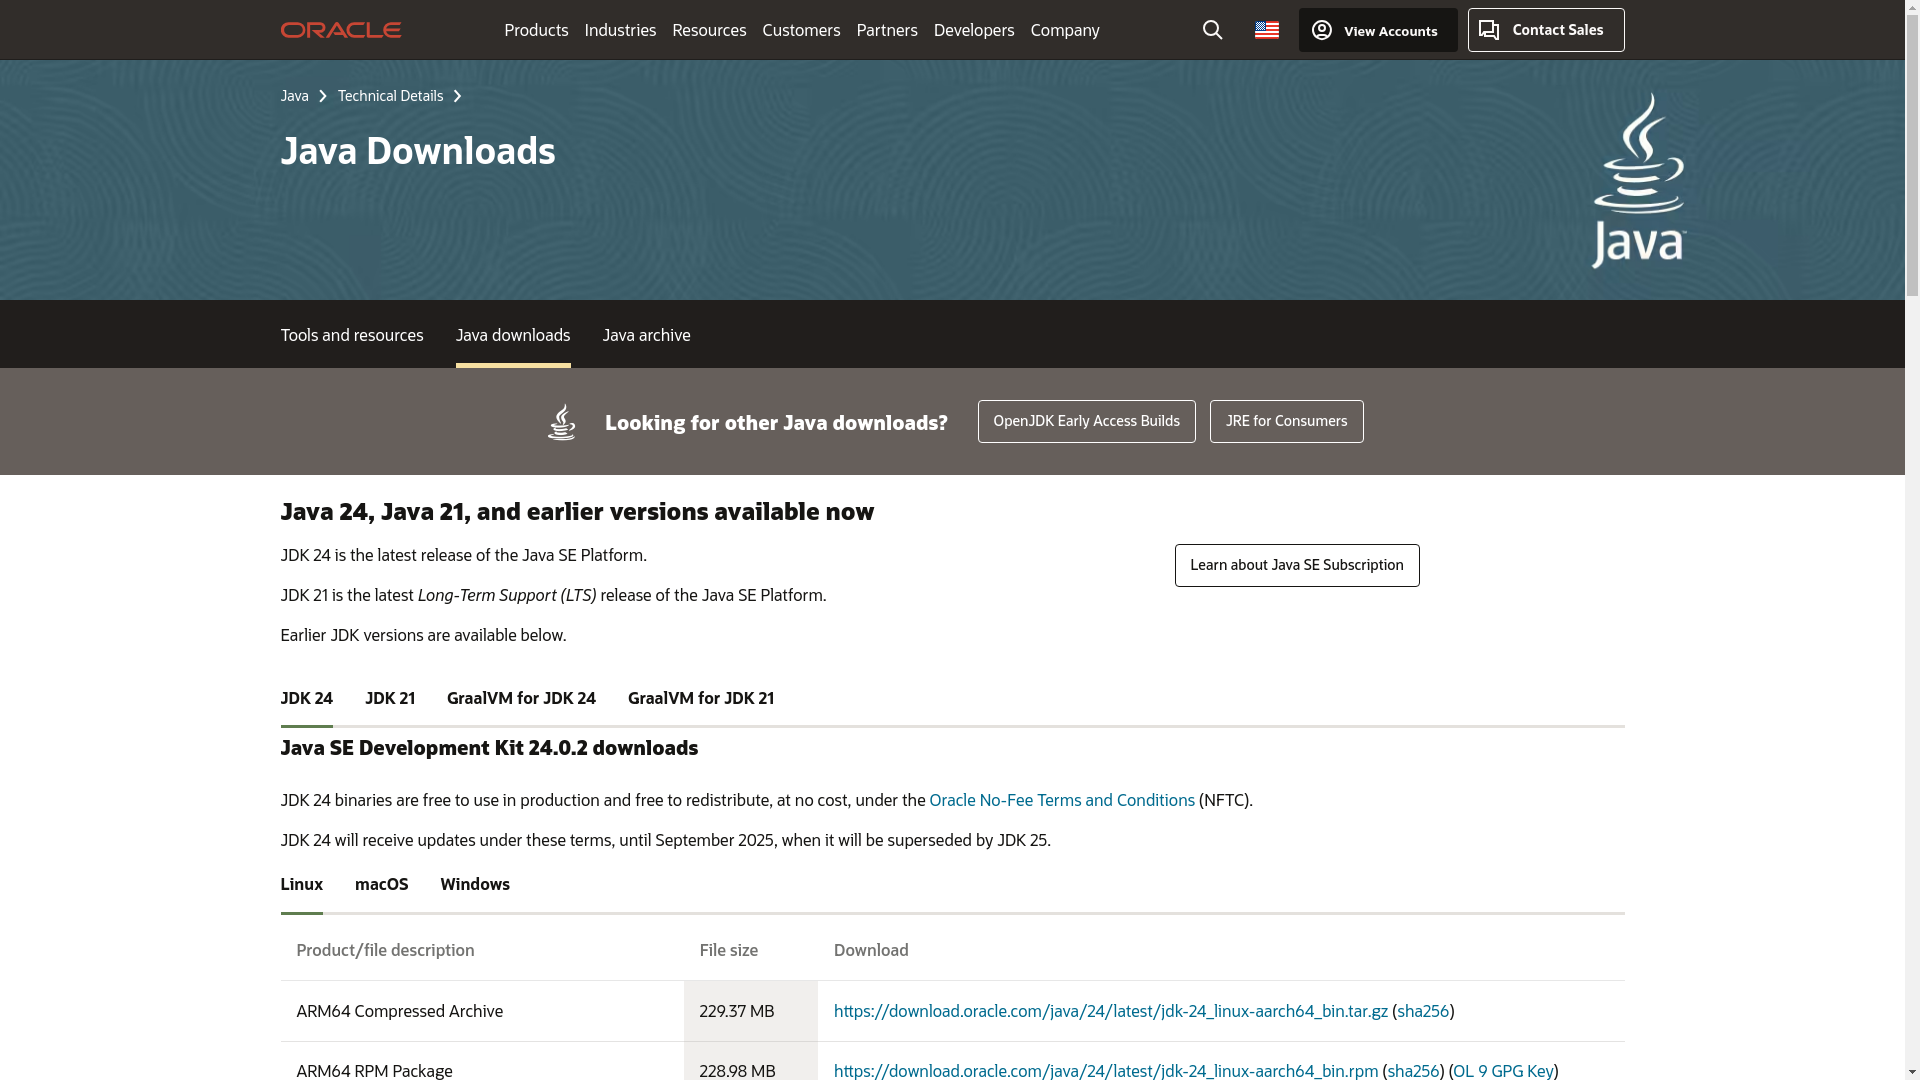
Task: Click the File size column header
Action: (728, 950)
